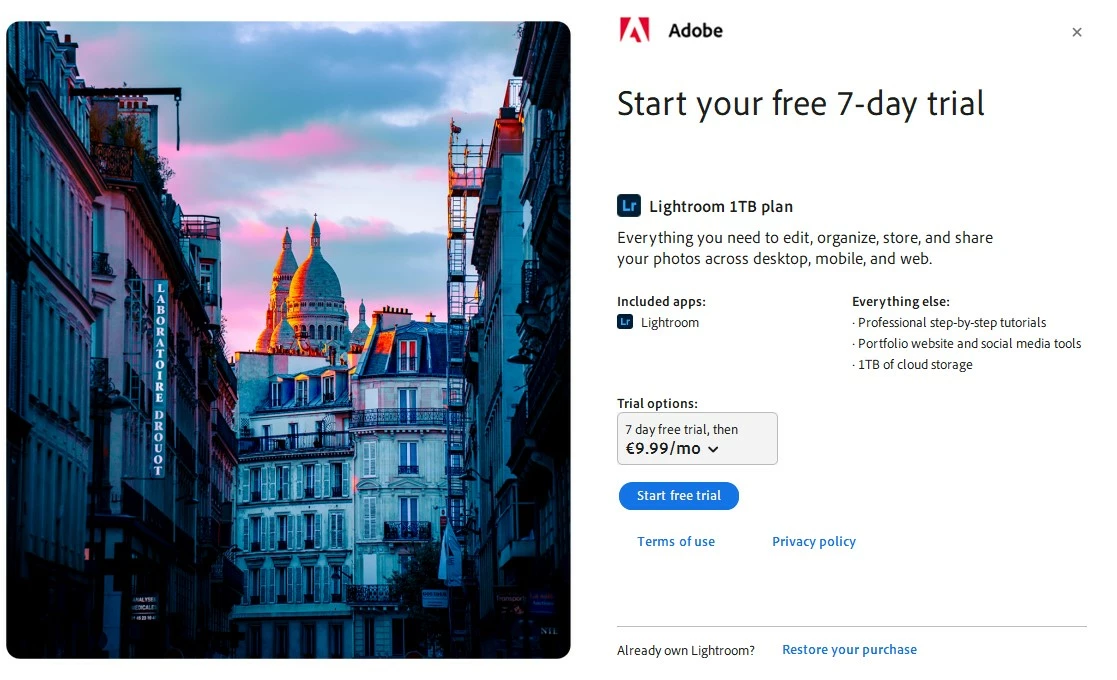Click the Professional step-by-step tutorials item
This screenshot has width=1117, height=680.
pyautogui.click(x=952, y=323)
